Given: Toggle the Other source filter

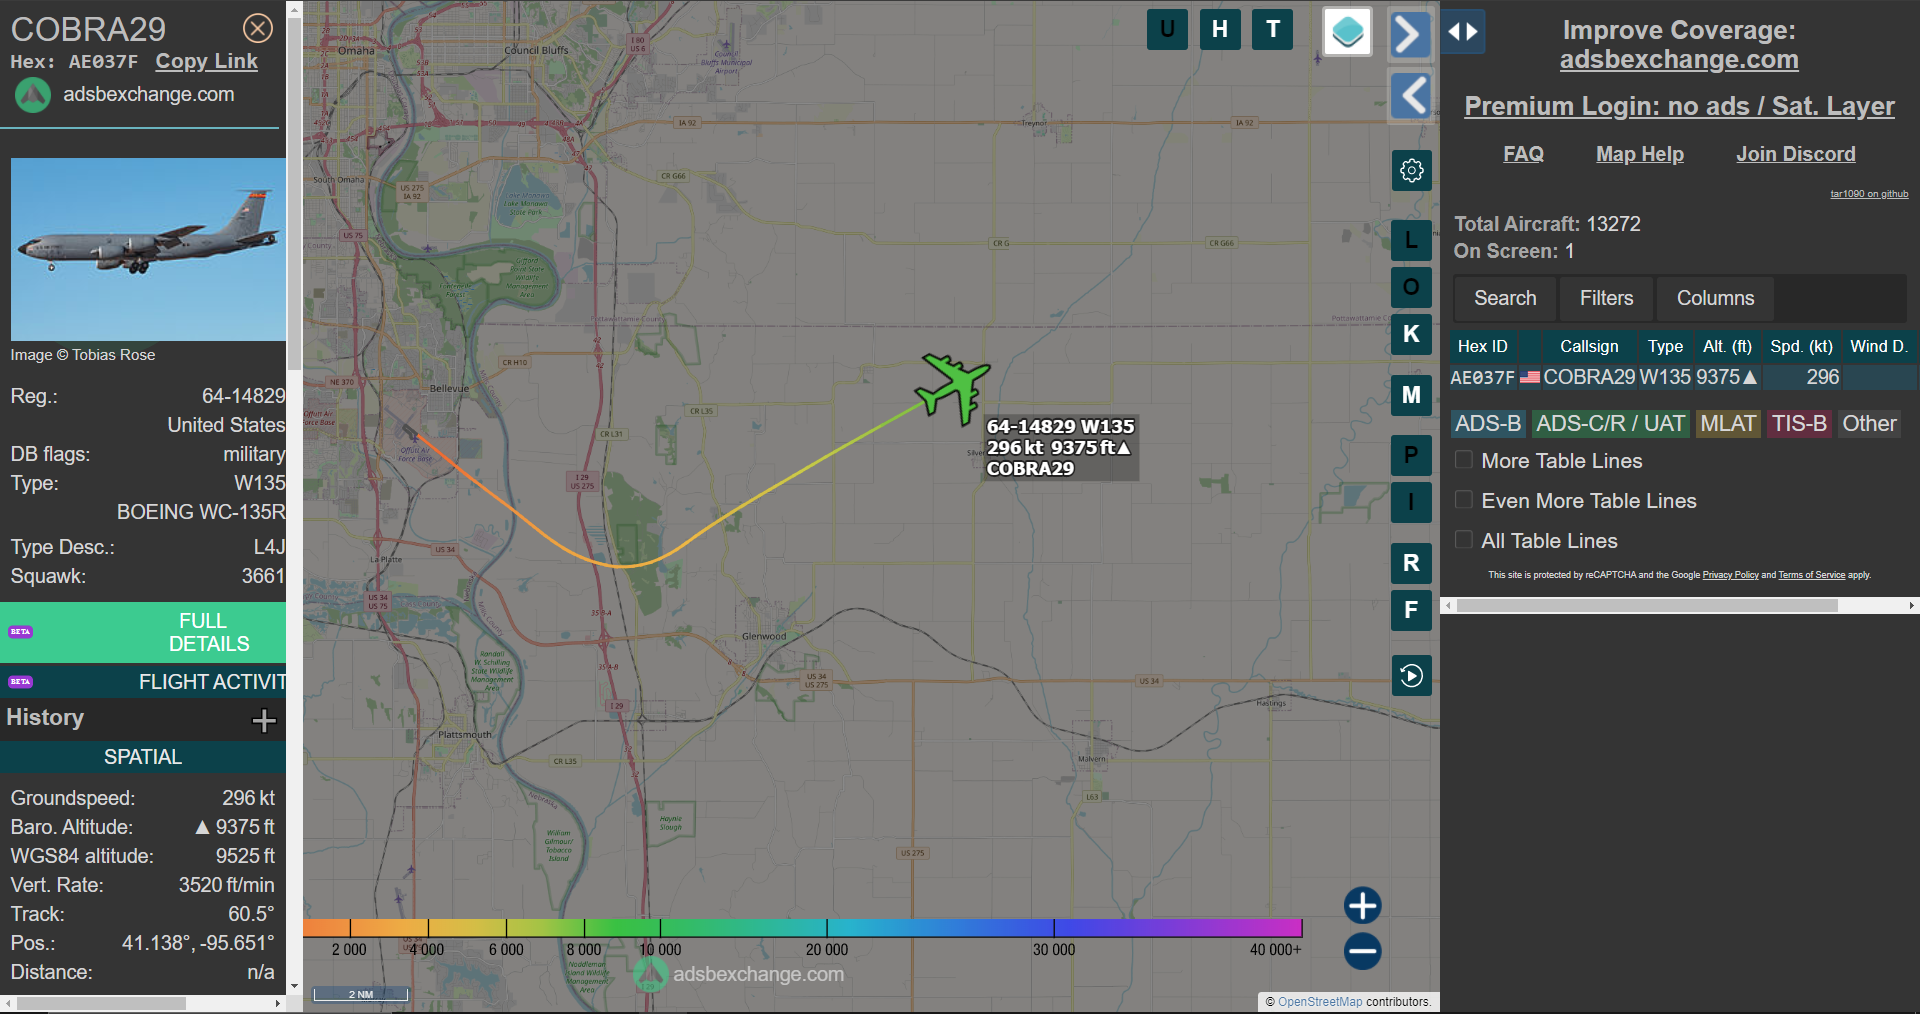Looking at the screenshot, I should (x=1869, y=424).
